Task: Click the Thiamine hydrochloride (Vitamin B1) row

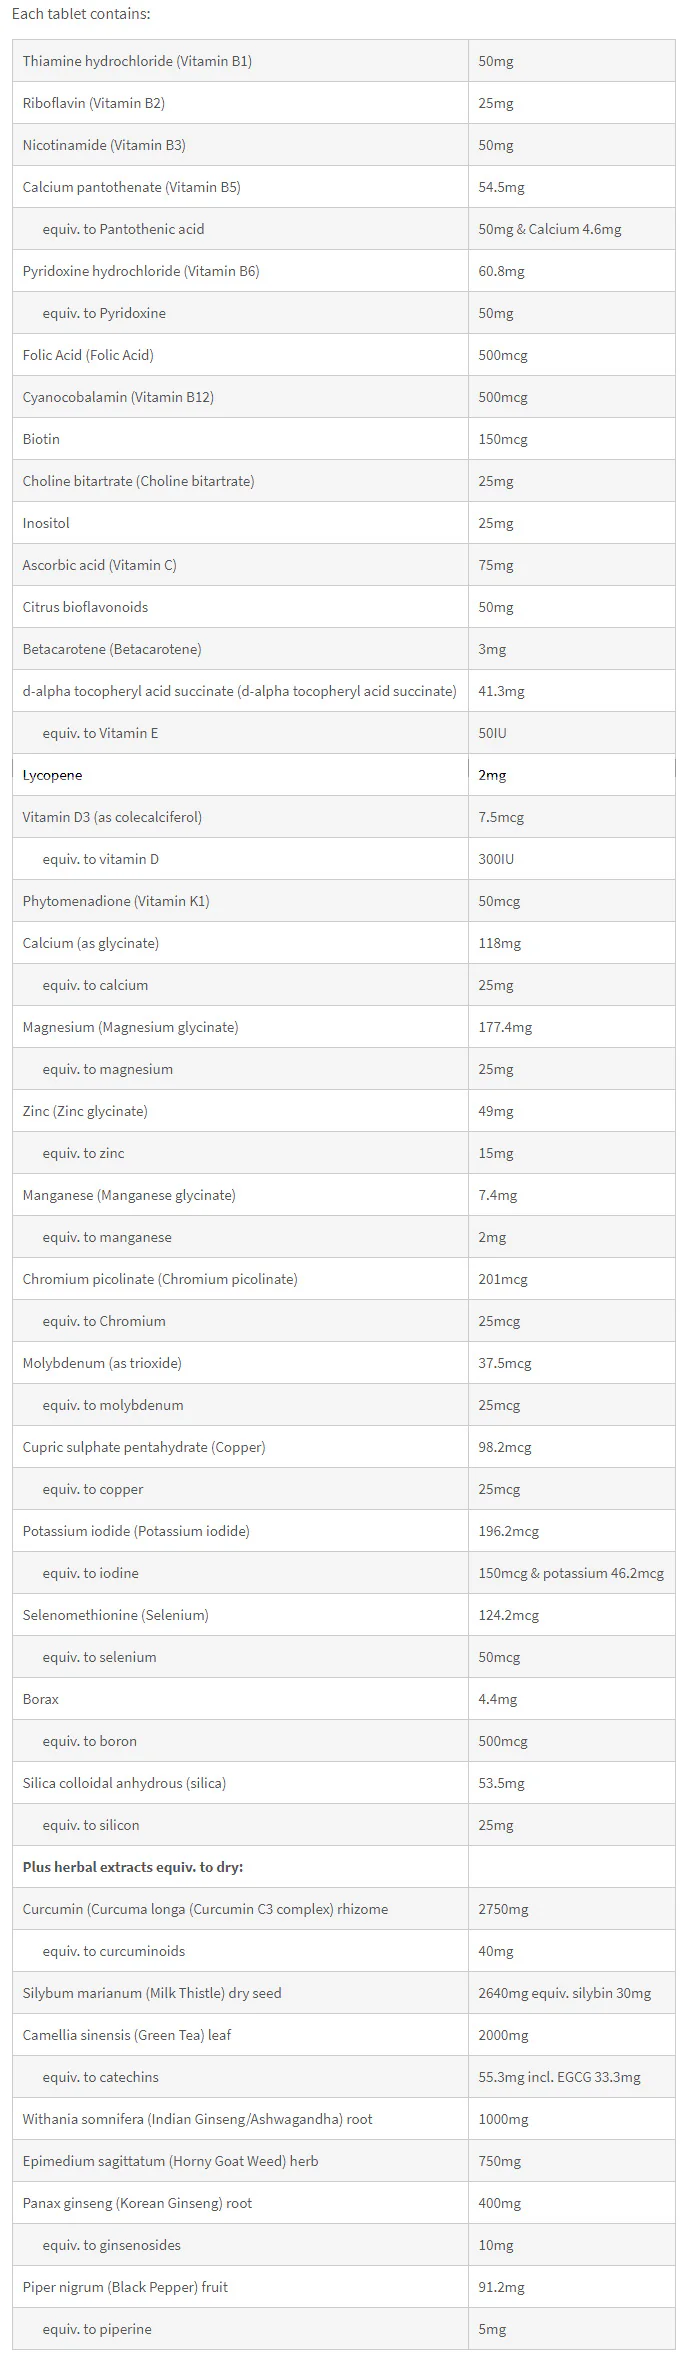Action: (343, 61)
